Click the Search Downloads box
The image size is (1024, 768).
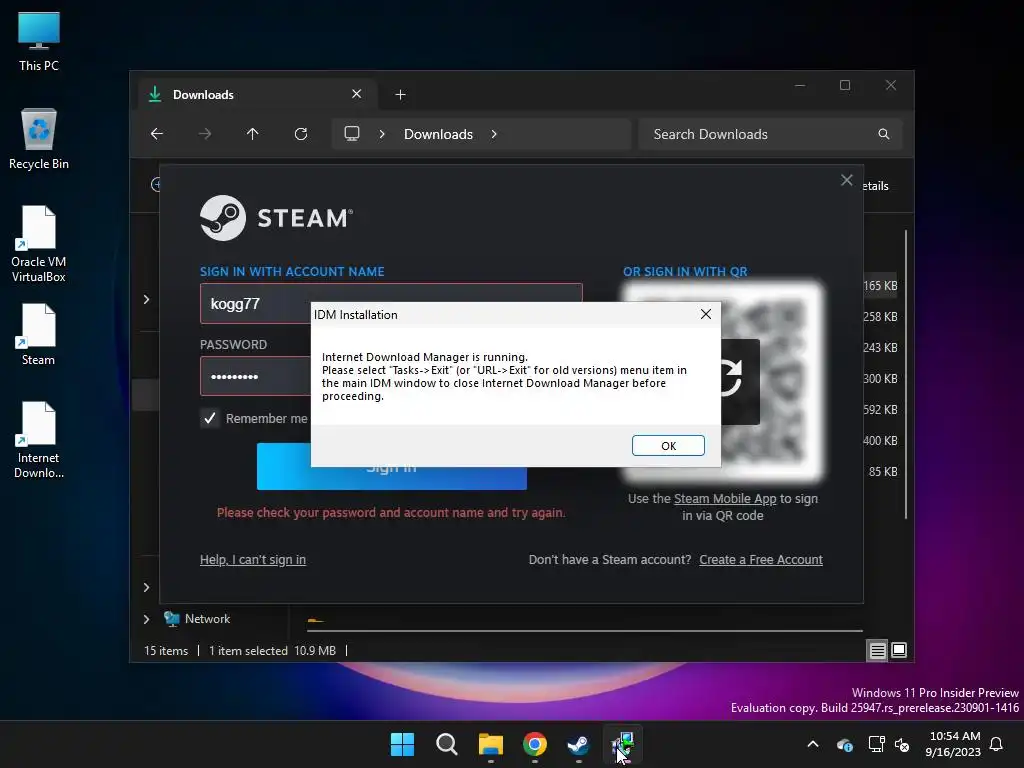[770, 134]
